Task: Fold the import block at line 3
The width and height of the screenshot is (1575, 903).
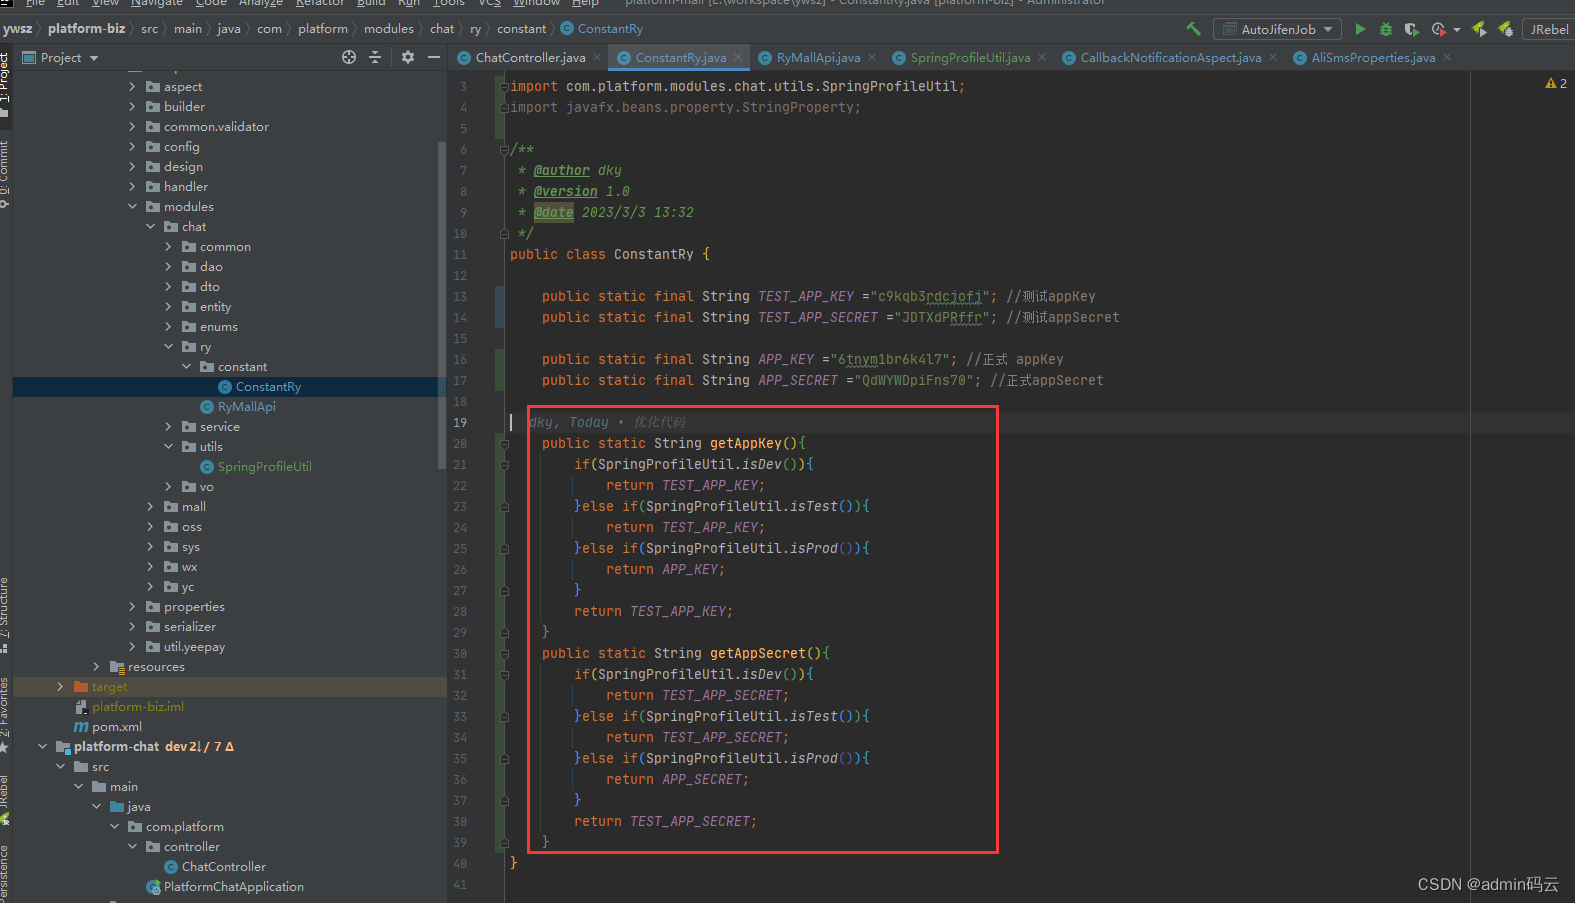Action: [x=504, y=87]
